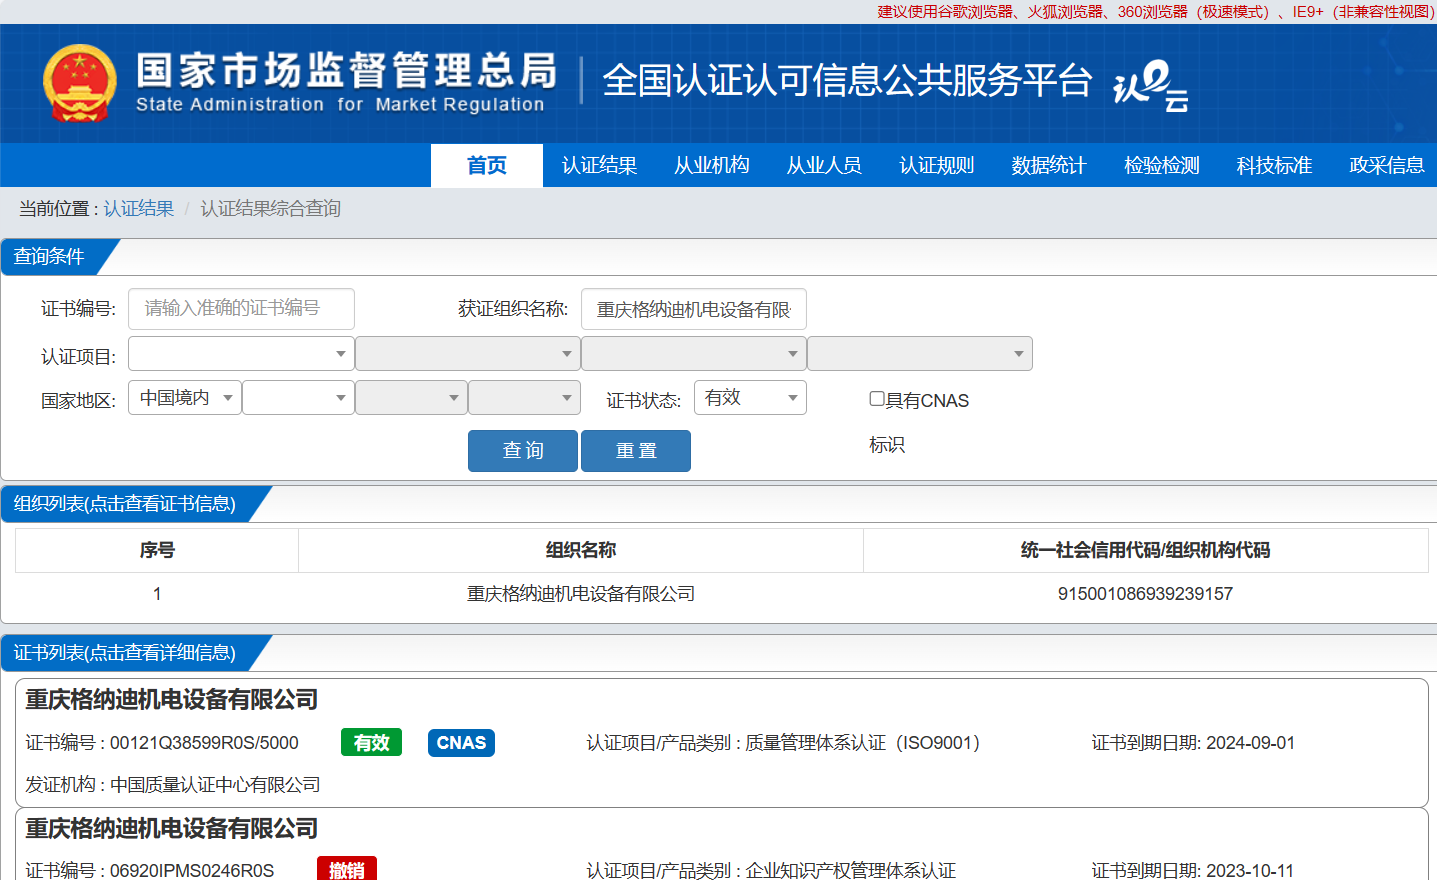Click 质量管理体系认证（ISO9001）text
The image size is (1437, 880).
coord(863,743)
